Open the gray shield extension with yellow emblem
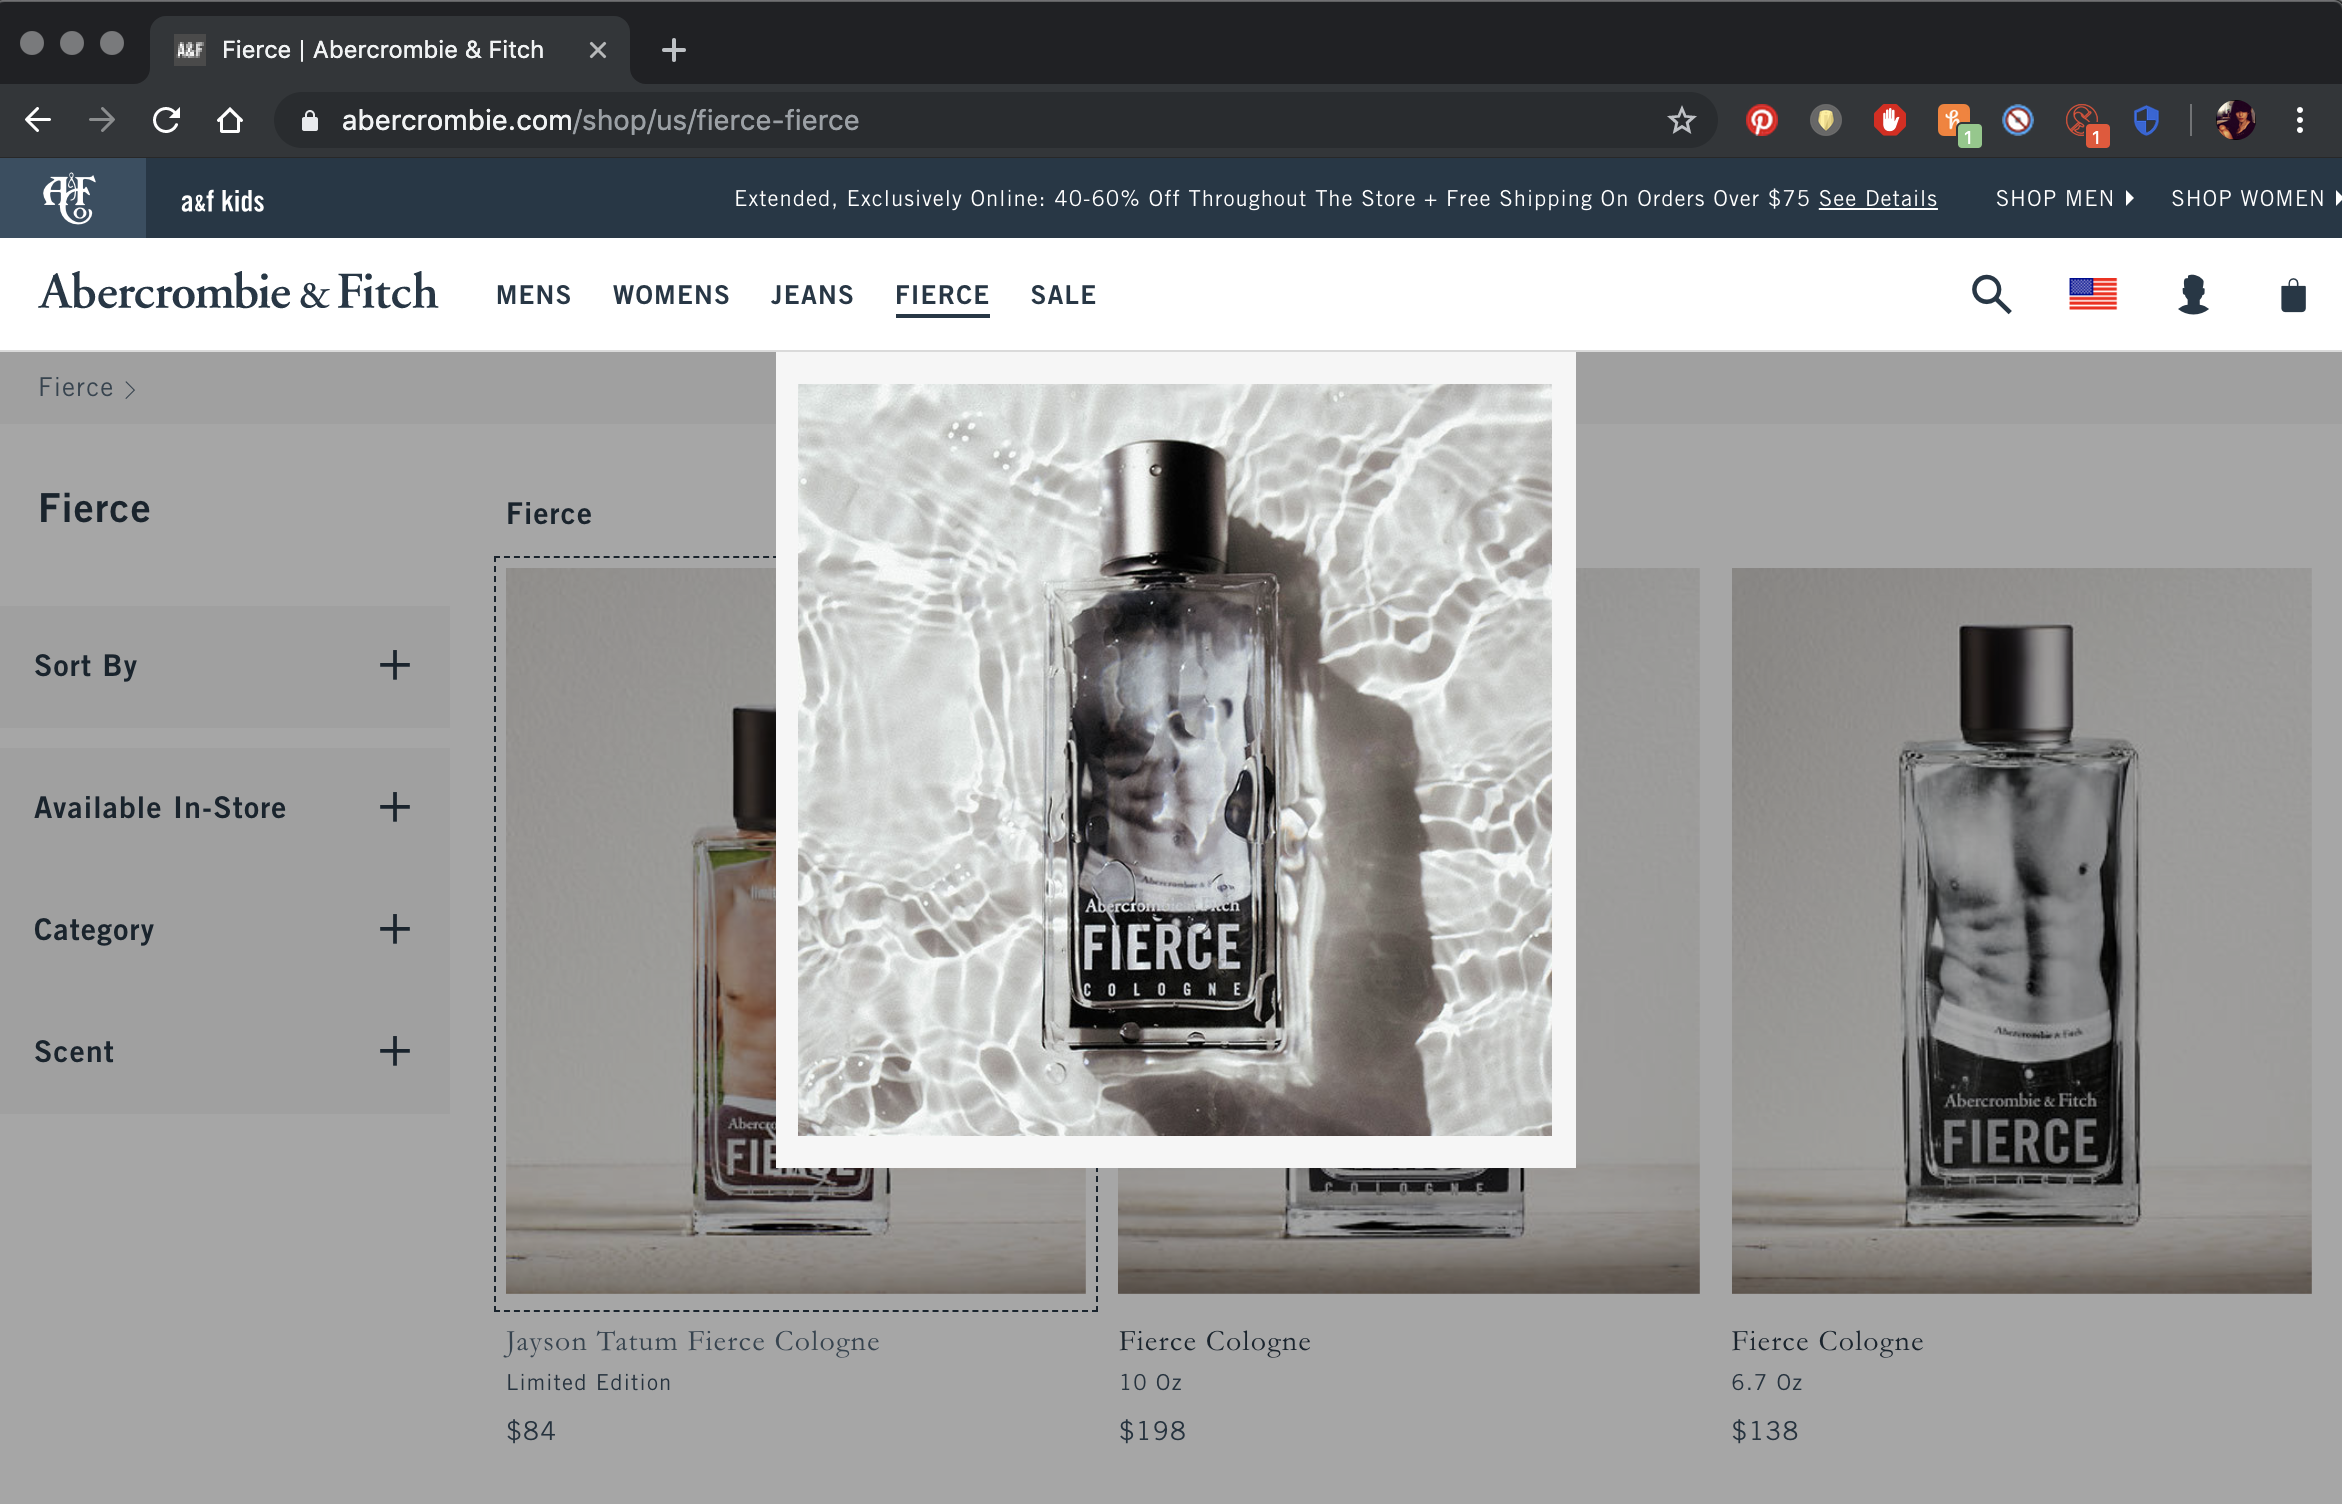This screenshot has width=2342, height=1504. click(1826, 120)
